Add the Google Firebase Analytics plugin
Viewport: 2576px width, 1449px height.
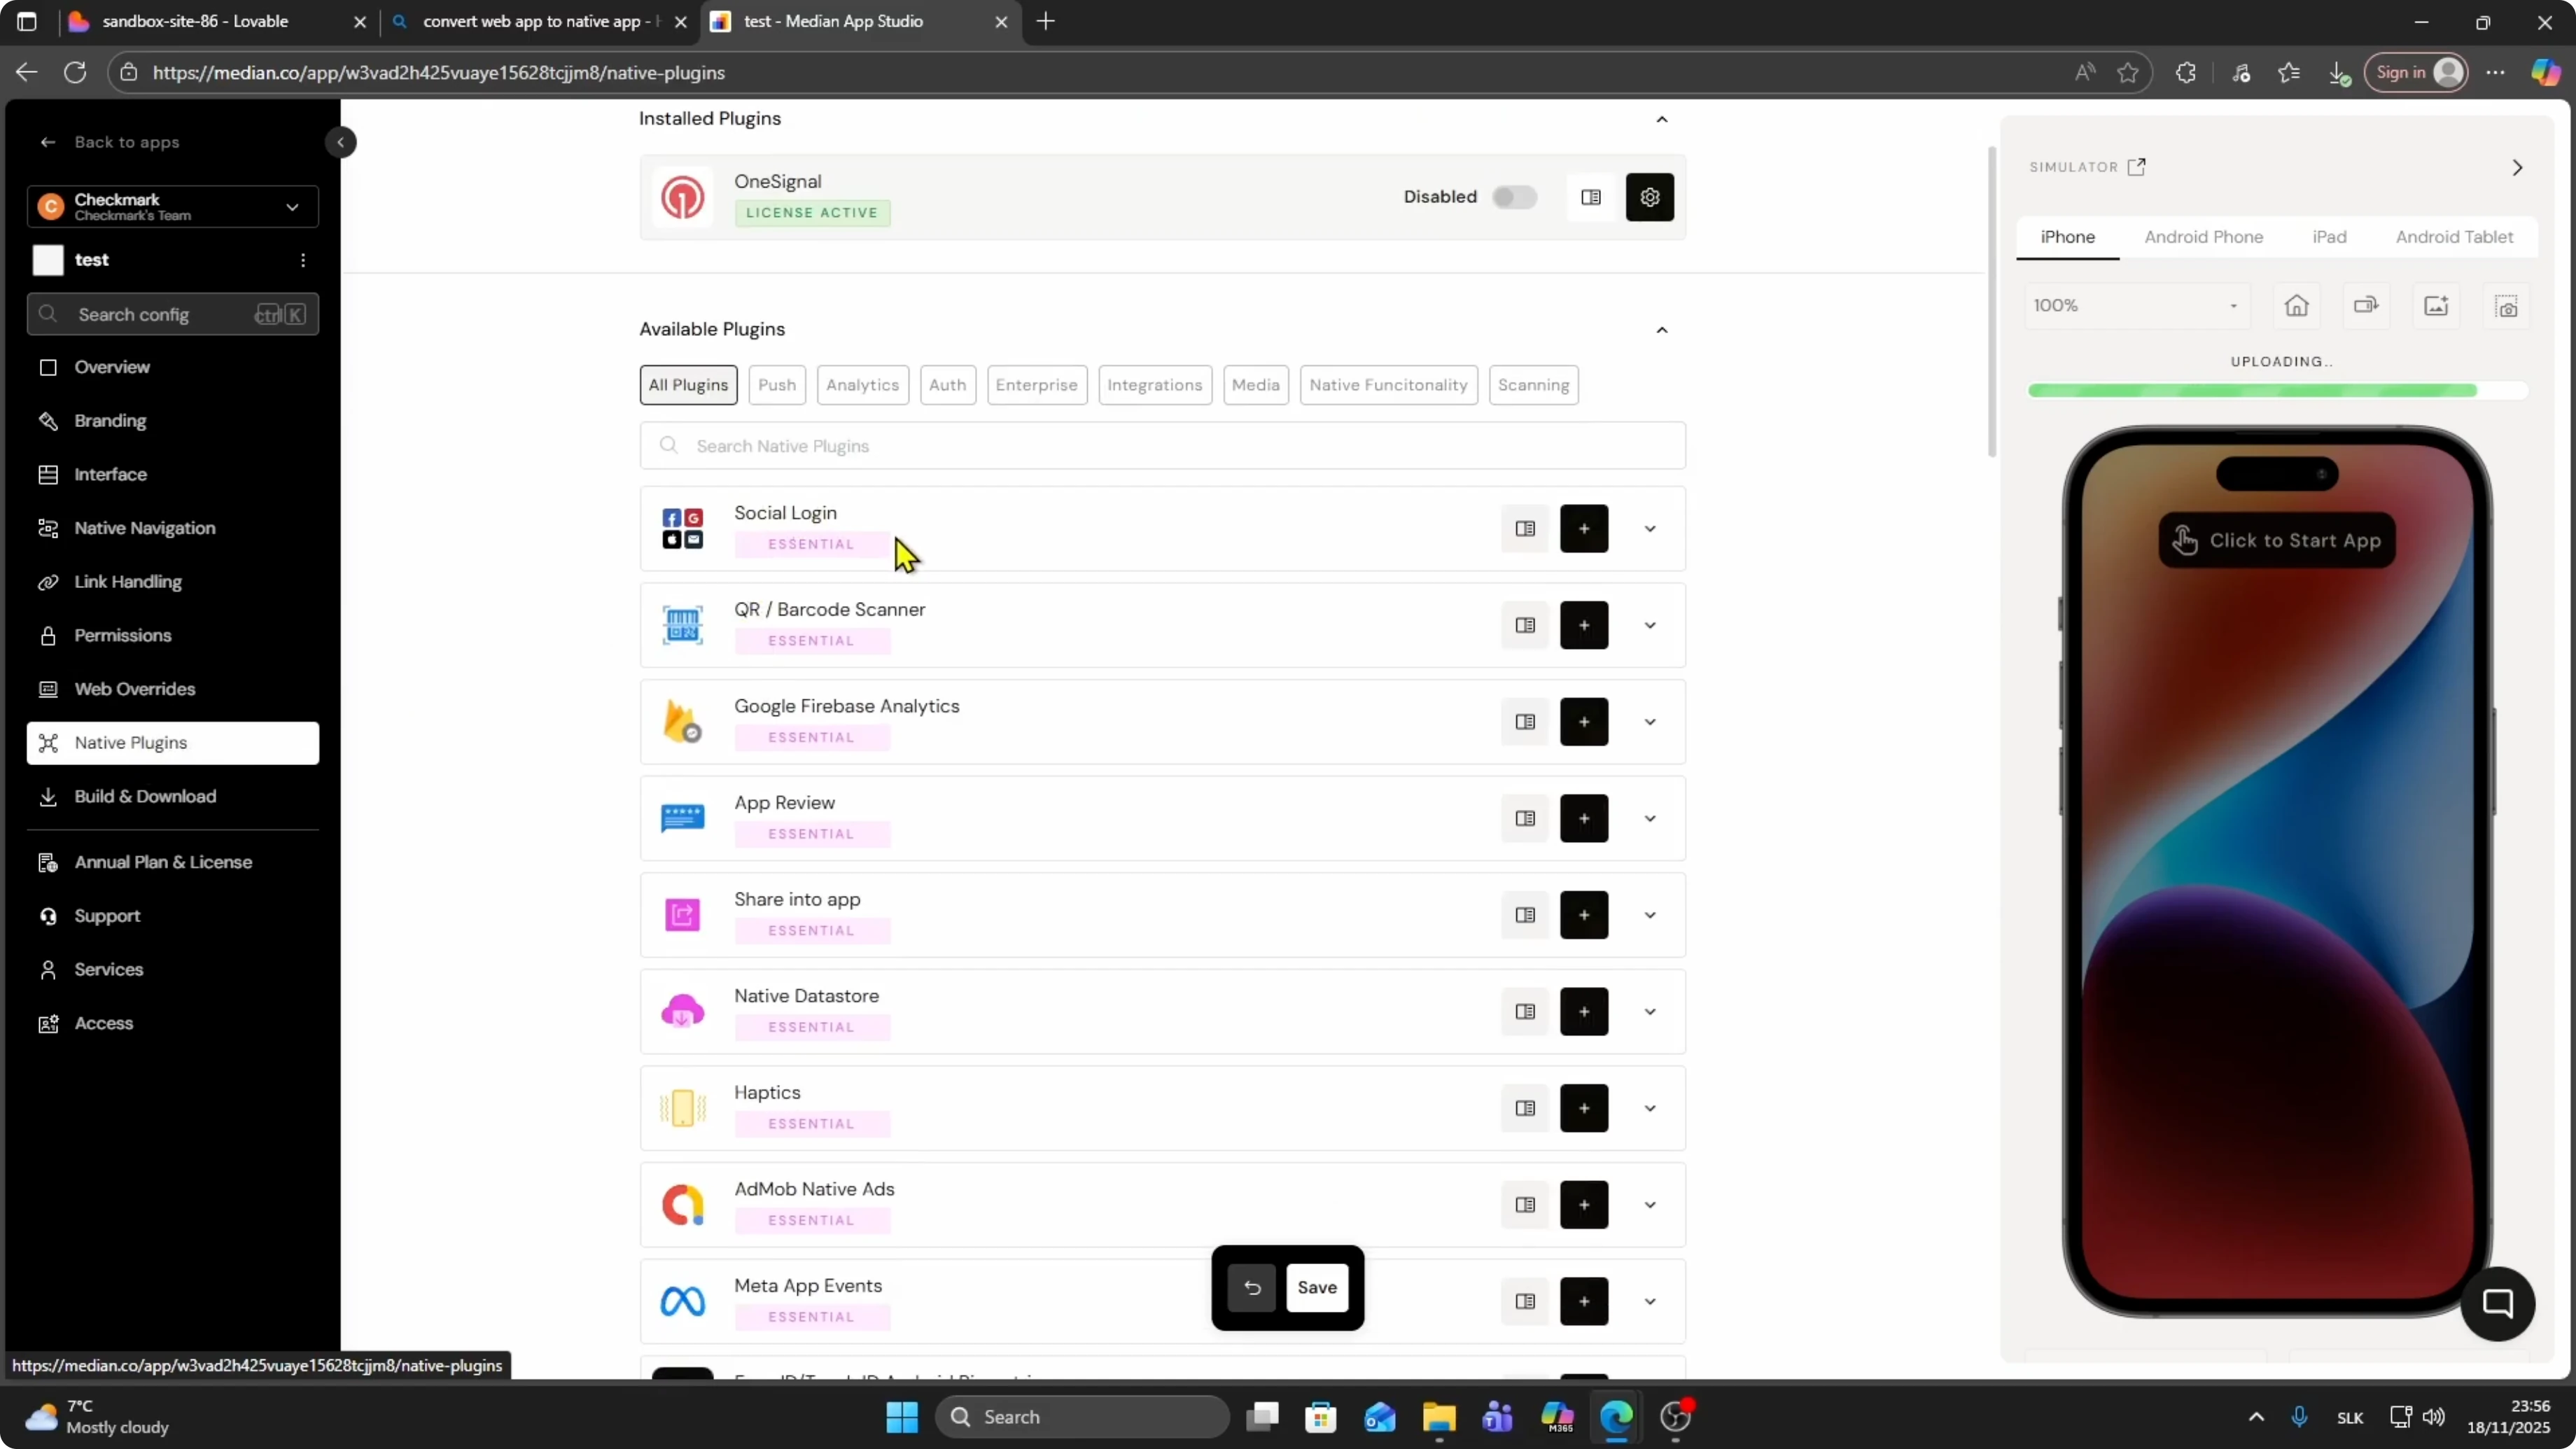pos(1584,722)
